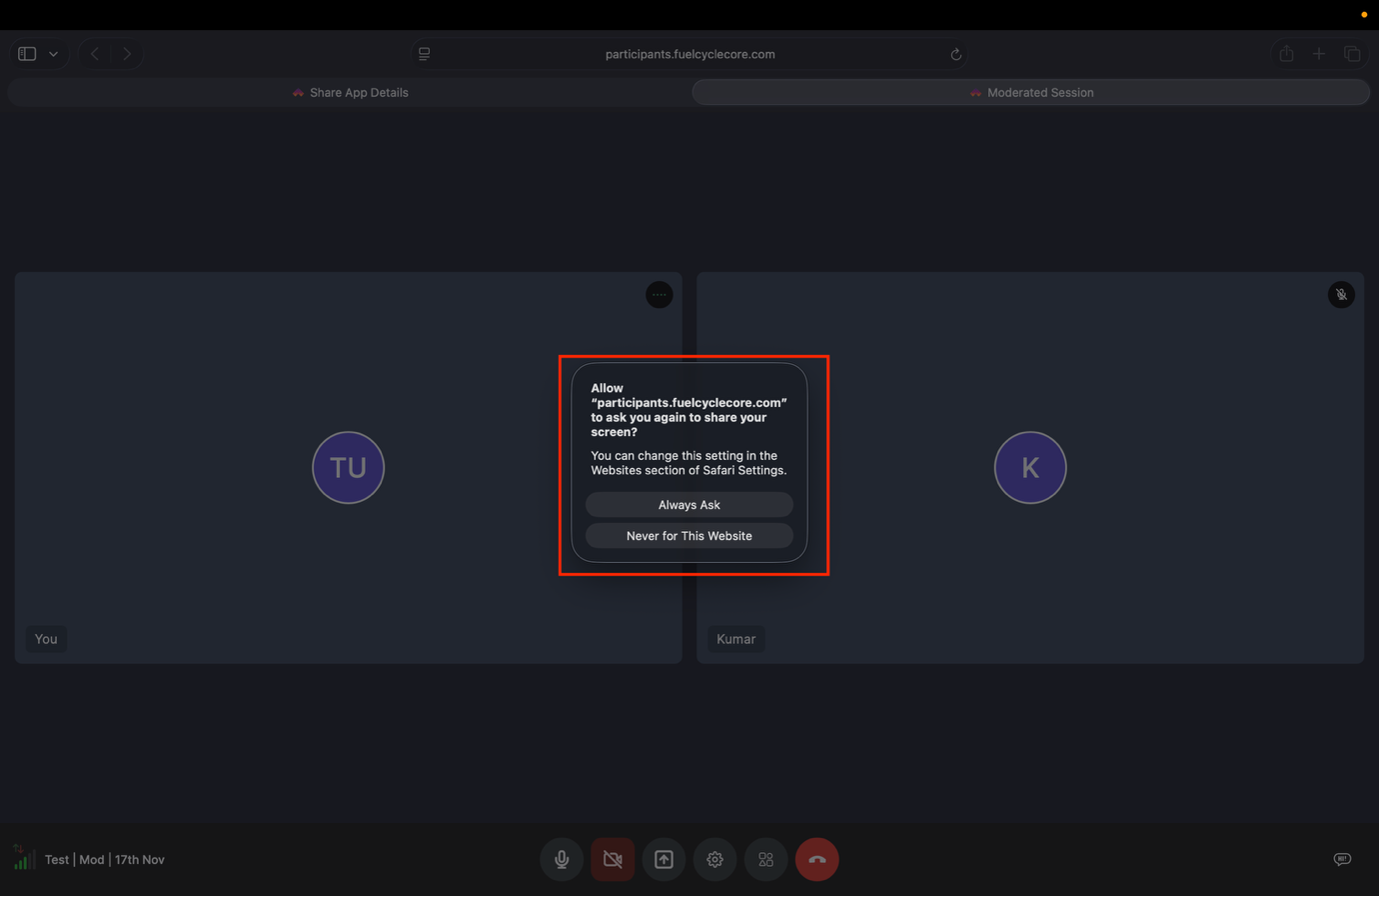Screen dimensions: 1384x901
Task: End the call with red hang-up button
Action: pos(817,859)
